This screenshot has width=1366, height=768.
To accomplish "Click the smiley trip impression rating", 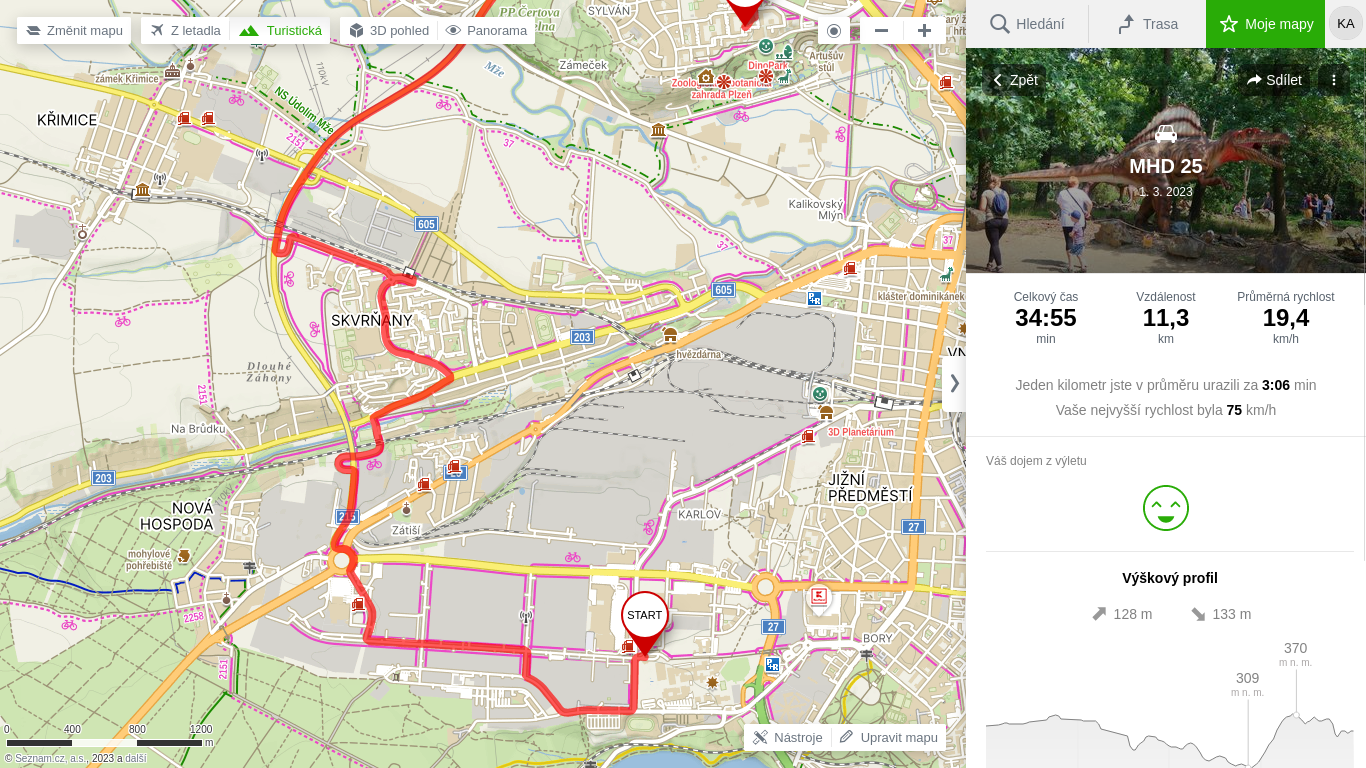I will [1166, 508].
